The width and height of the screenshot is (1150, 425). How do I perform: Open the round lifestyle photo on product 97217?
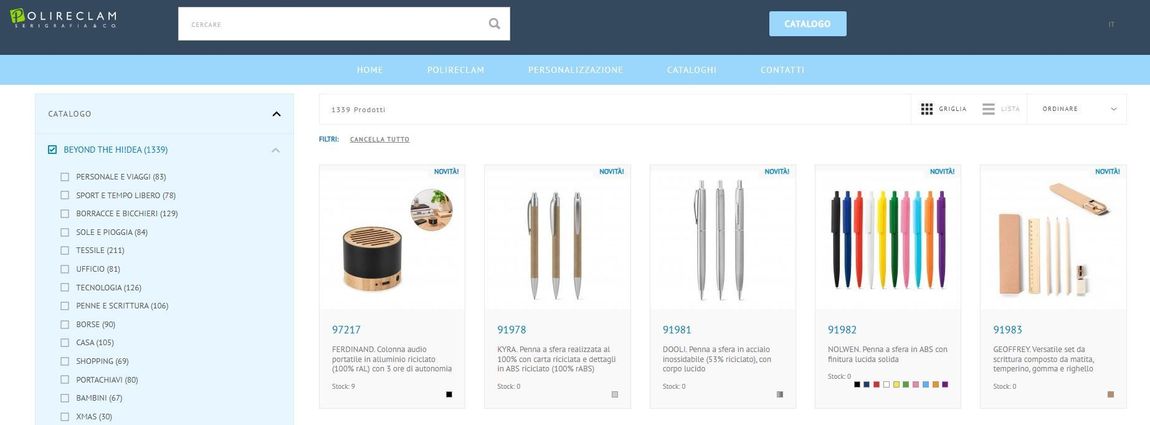click(x=431, y=209)
